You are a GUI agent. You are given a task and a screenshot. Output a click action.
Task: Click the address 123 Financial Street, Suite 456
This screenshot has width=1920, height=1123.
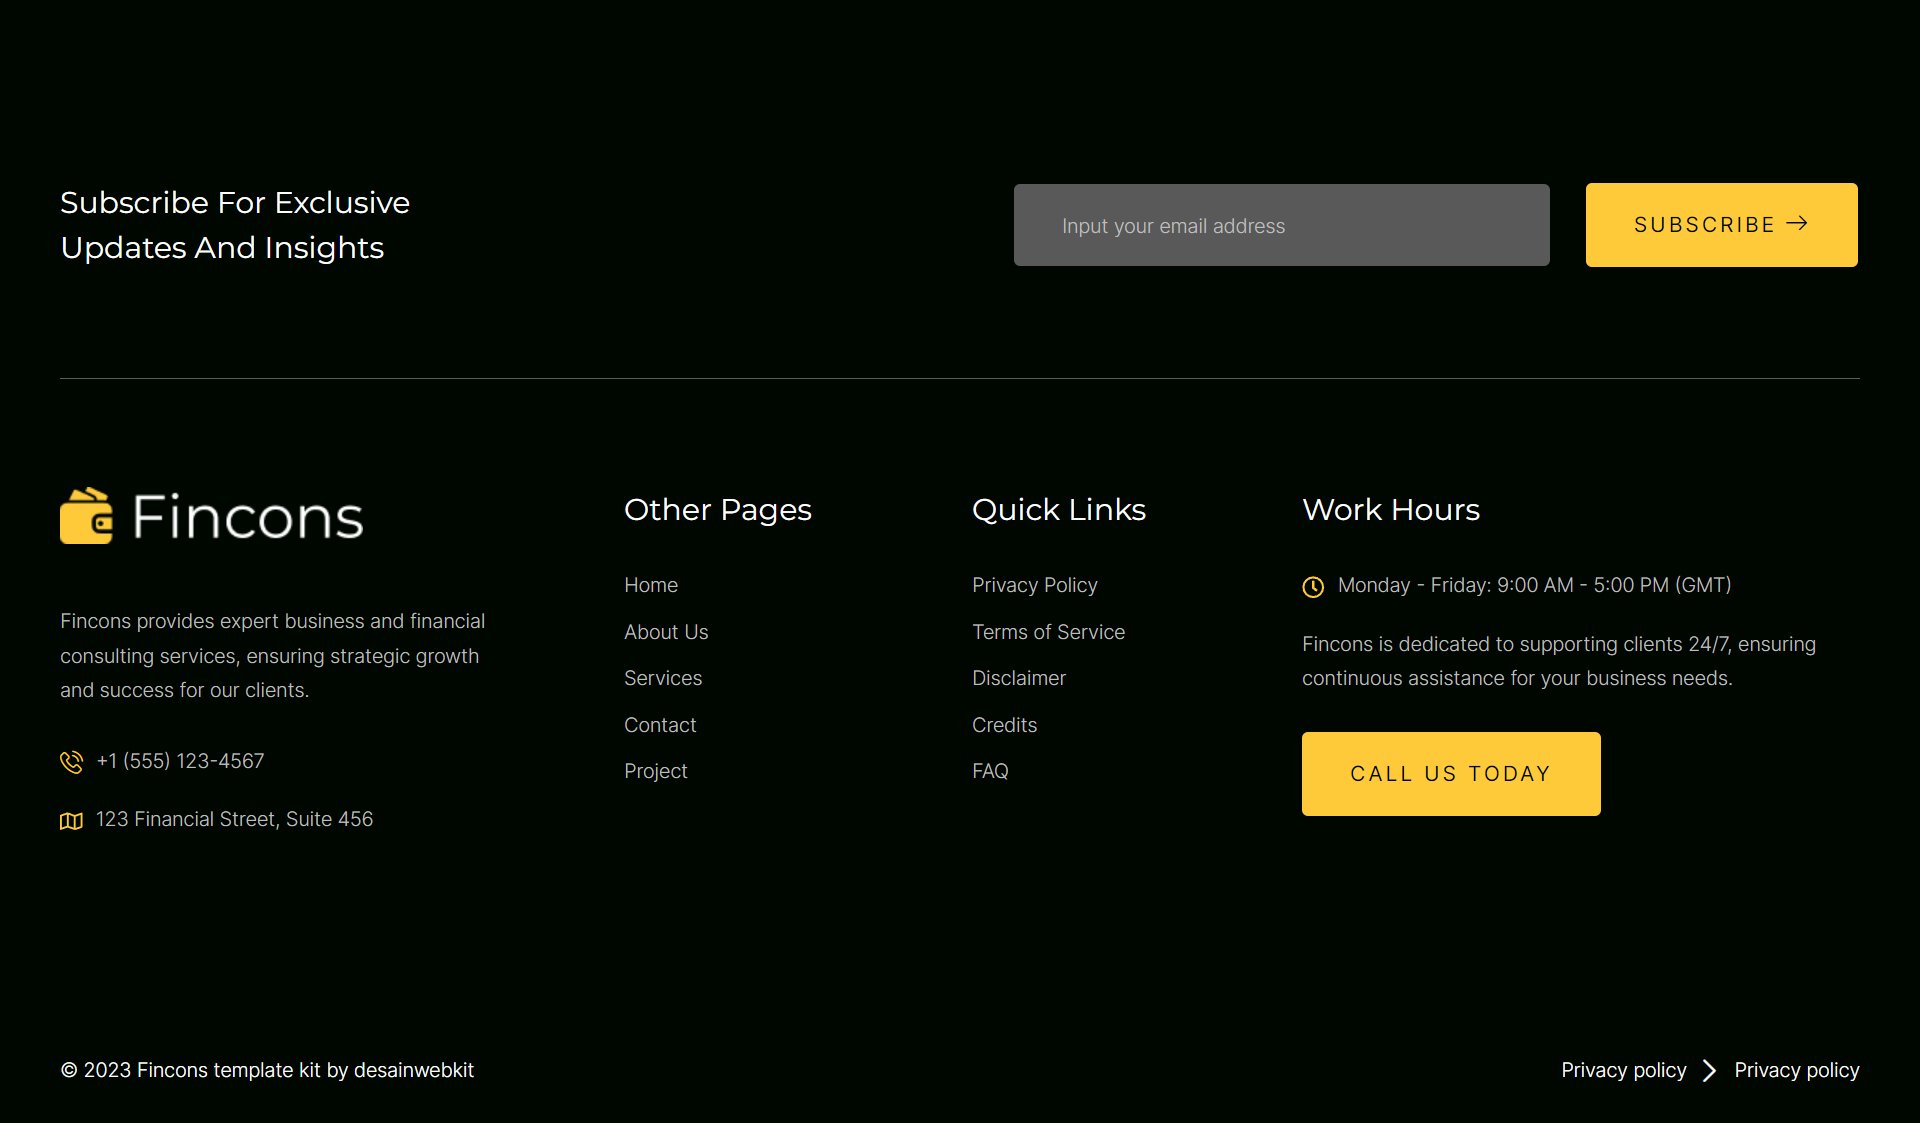pyautogui.click(x=234, y=819)
